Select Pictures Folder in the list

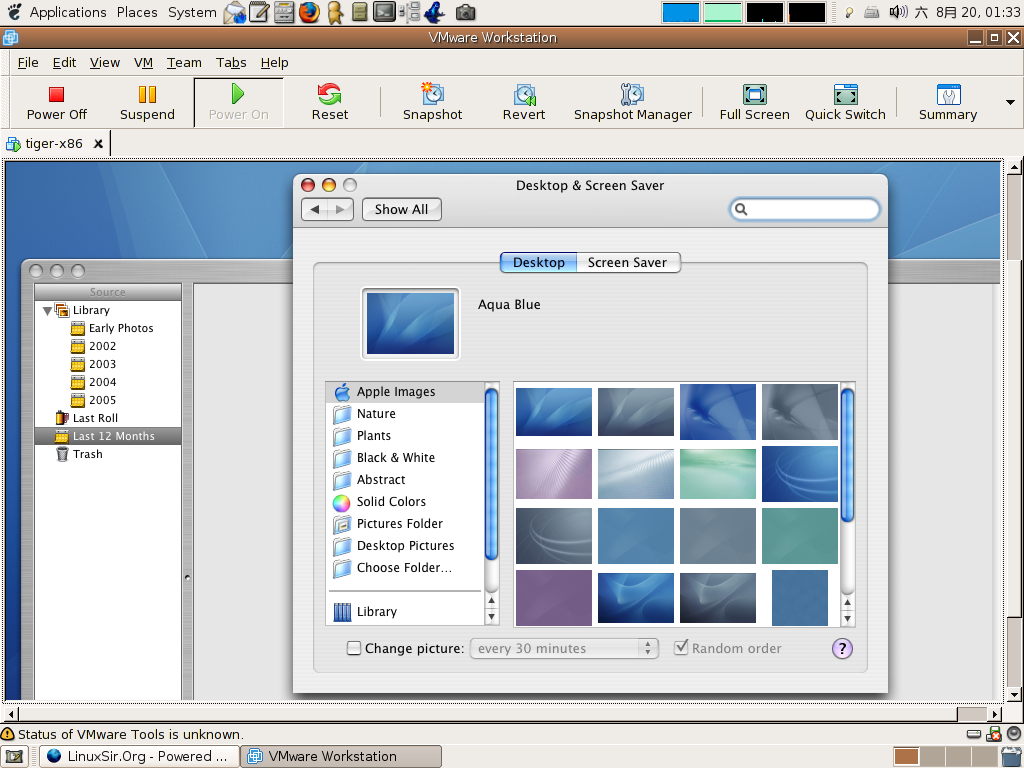point(406,524)
